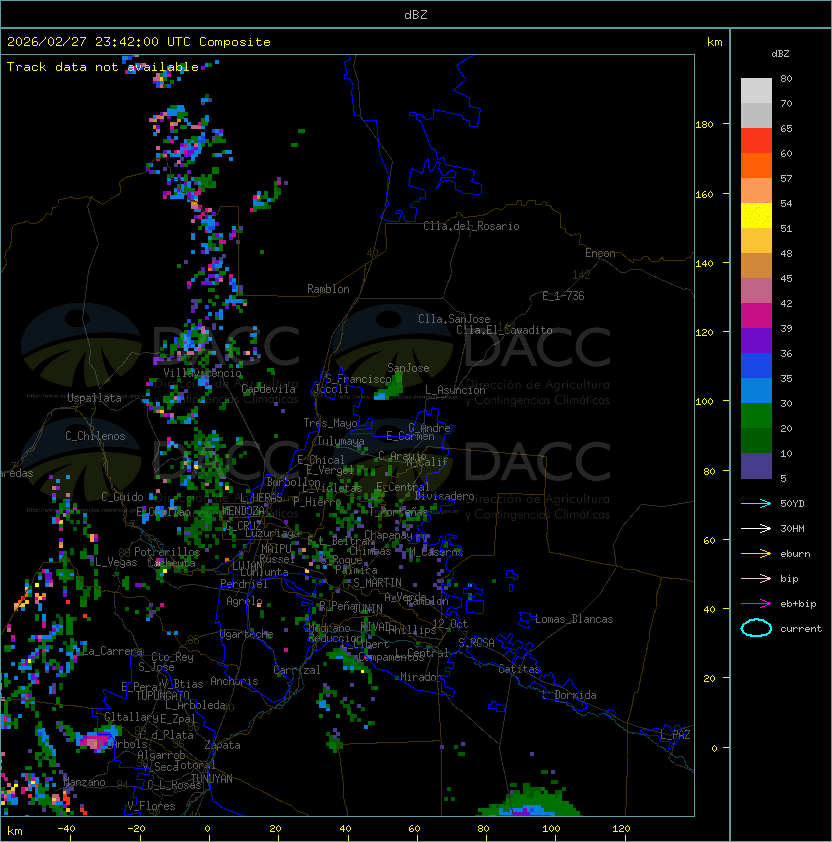Image resolution: width=832 pixels, height=842 pixels.
Task: Click the bright yellow legend swatch
Action: [x=756, y=216]
